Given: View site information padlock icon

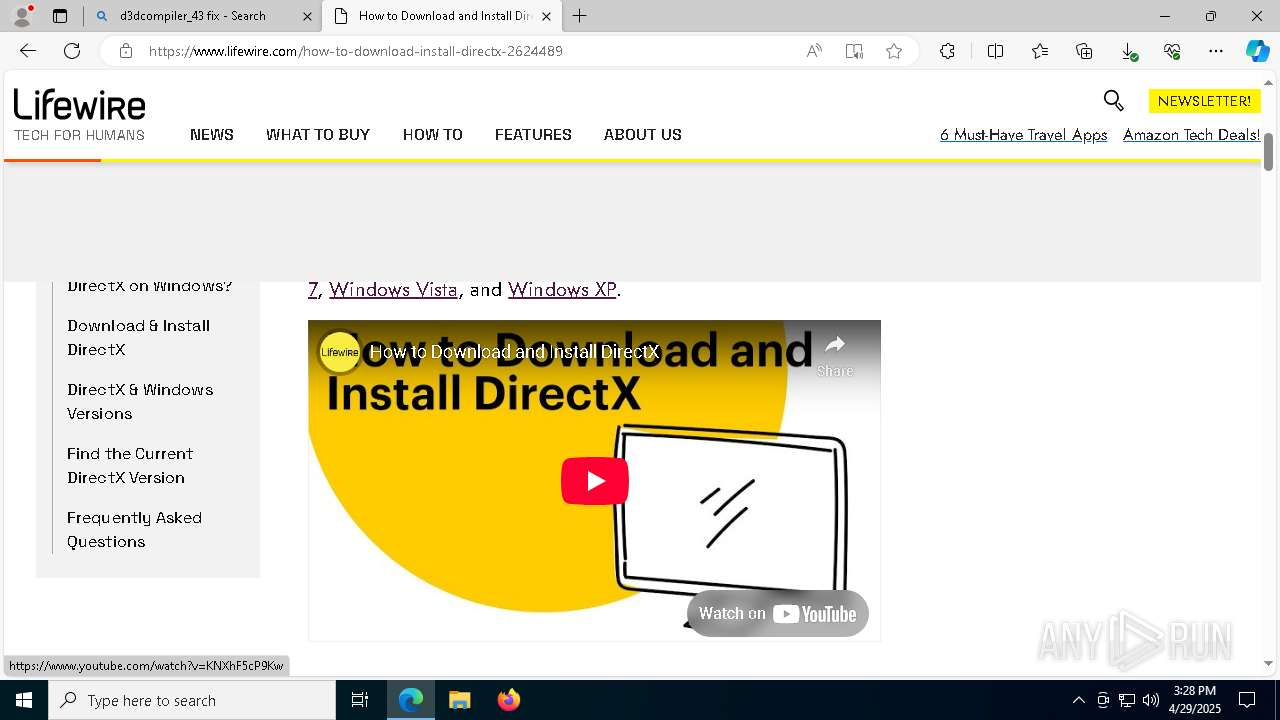Looking at the screenshot, I should pos(126,51).
